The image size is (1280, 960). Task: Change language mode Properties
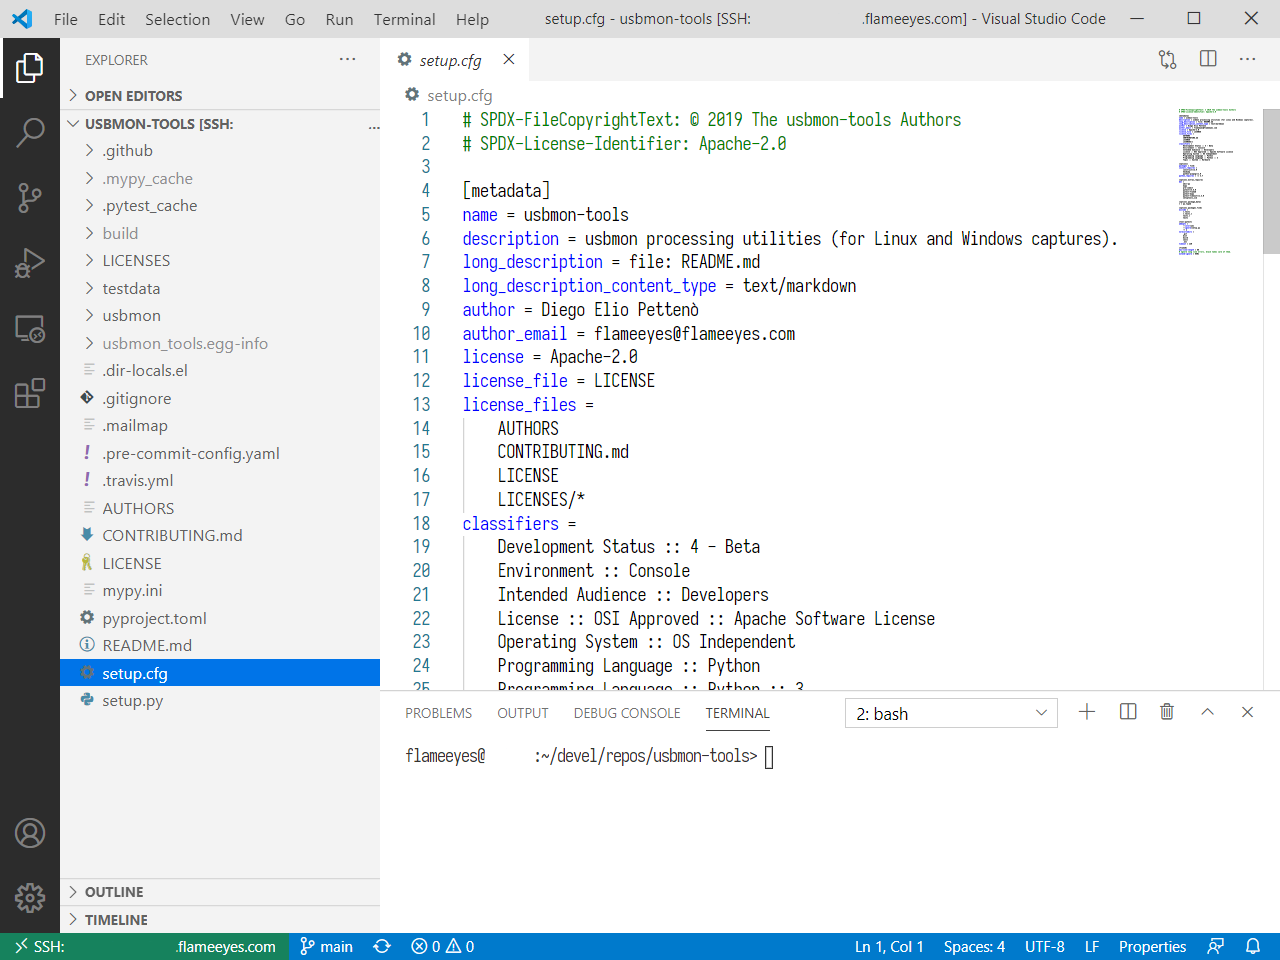pyautogui.click(x=1152, y=946)
